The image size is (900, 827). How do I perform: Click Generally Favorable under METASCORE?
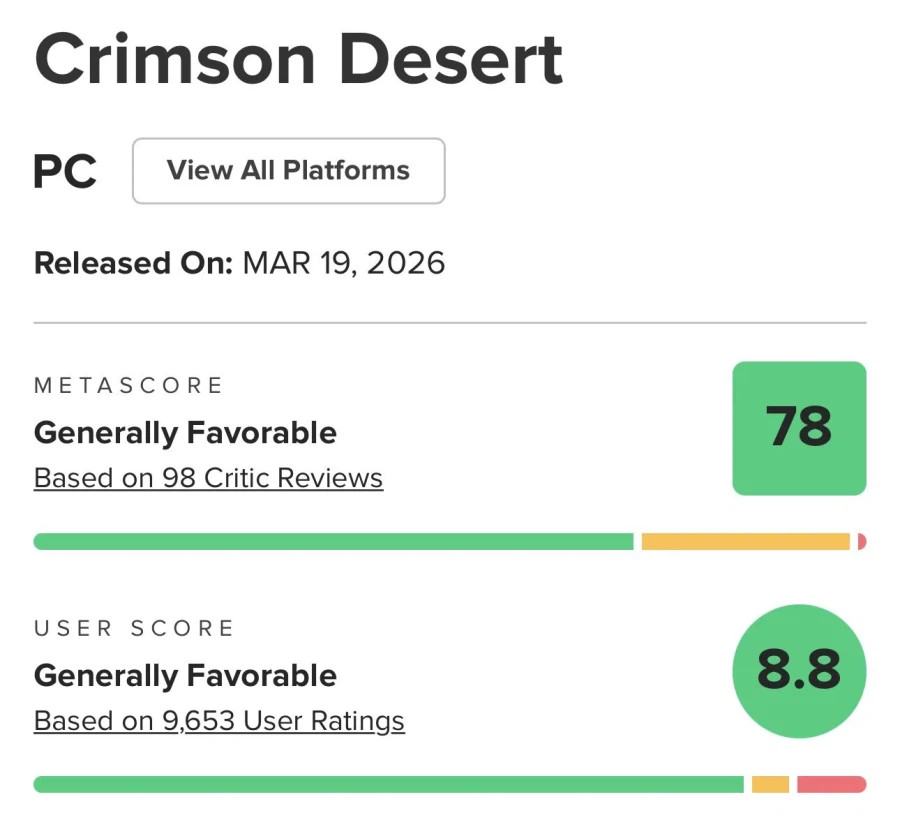tap(185, 433)
